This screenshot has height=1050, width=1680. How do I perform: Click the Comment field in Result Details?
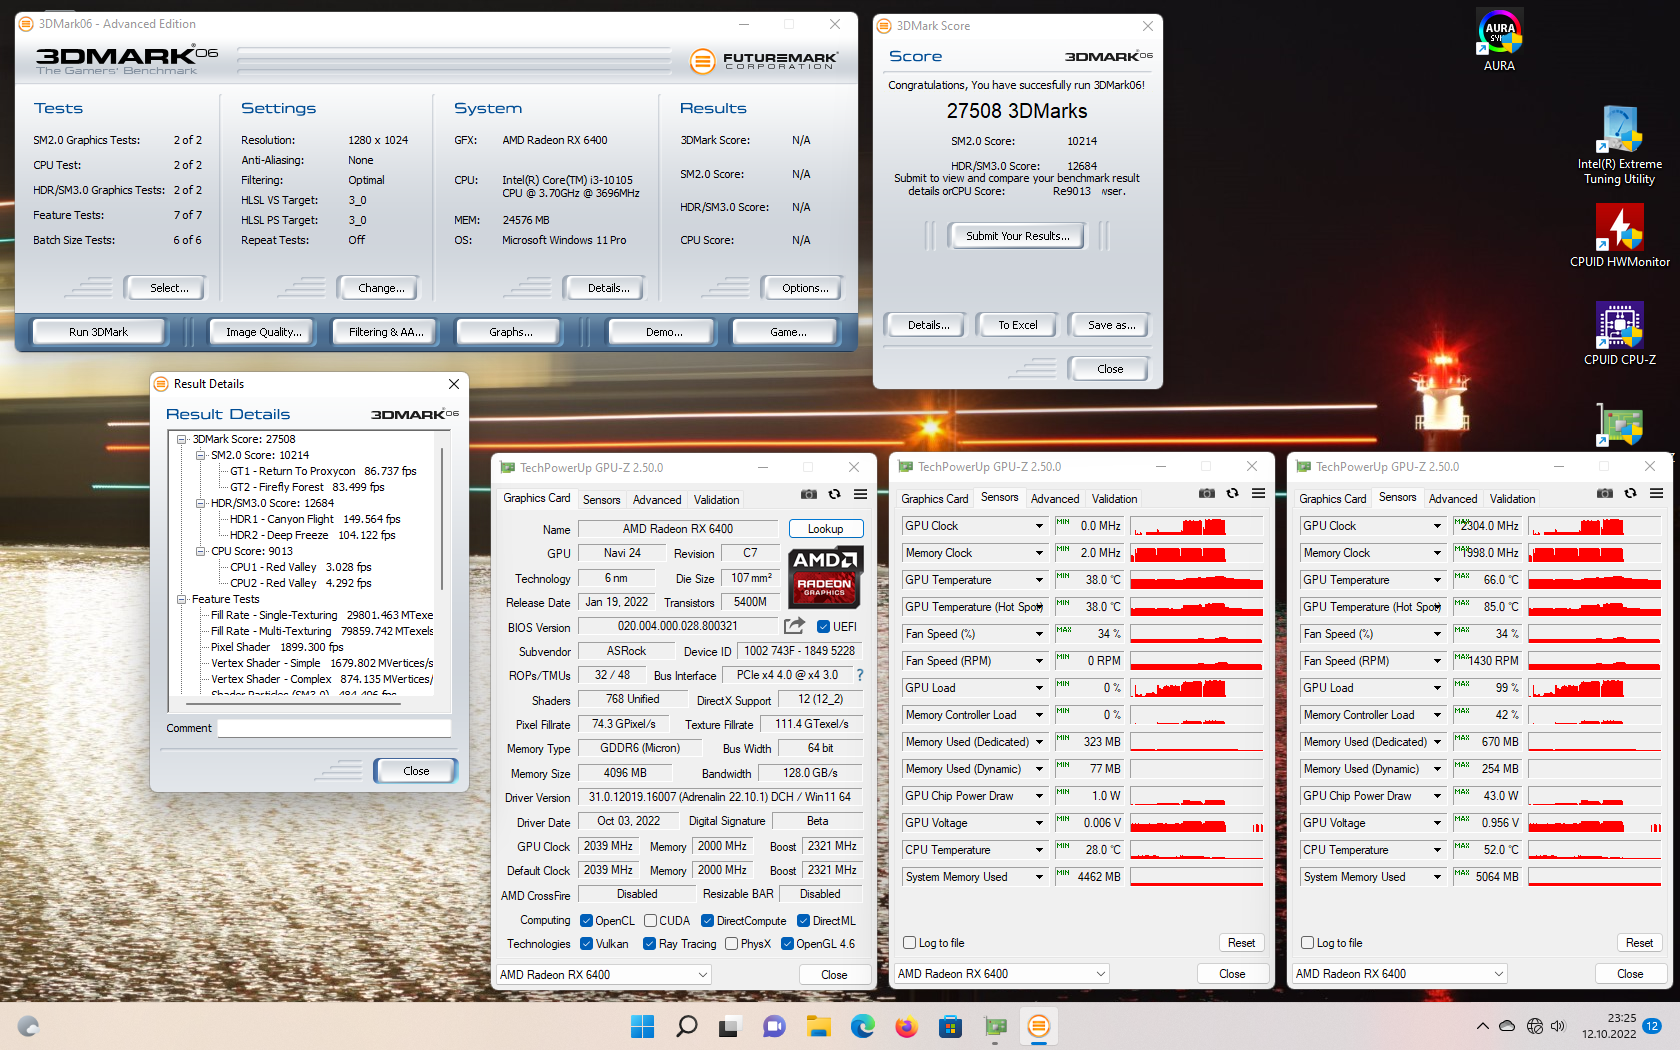334,728
